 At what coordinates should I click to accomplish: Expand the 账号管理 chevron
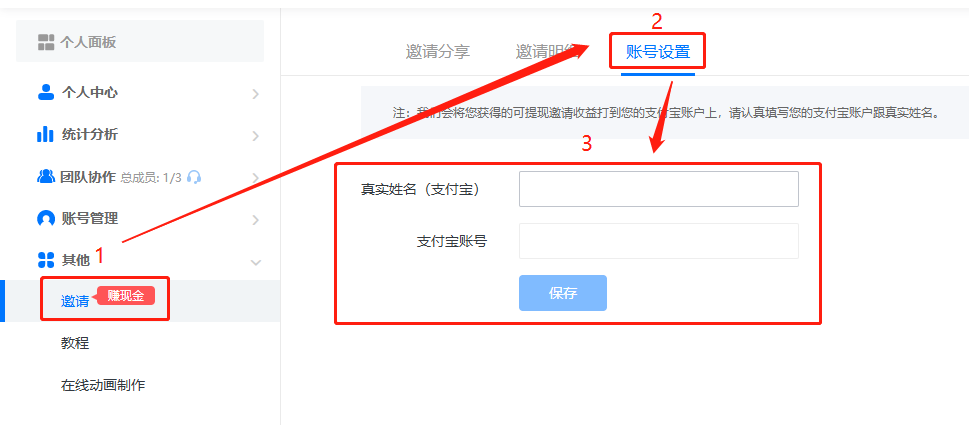(x=256, y=220)
